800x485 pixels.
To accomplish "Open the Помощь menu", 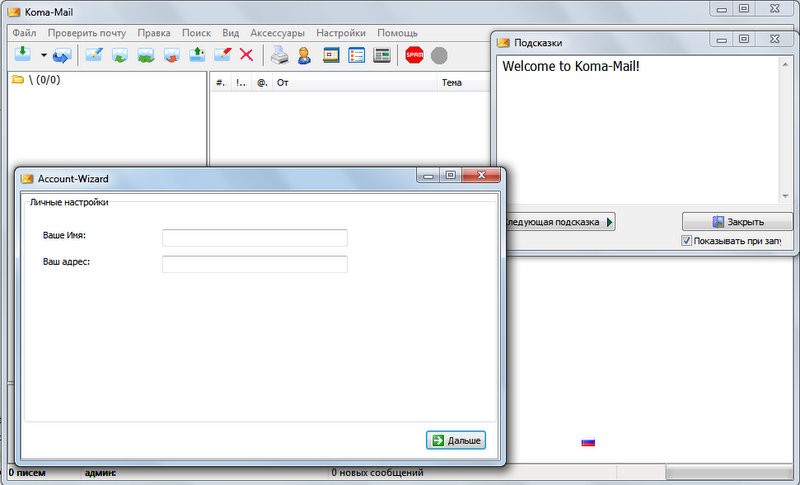I will (397, 33).
